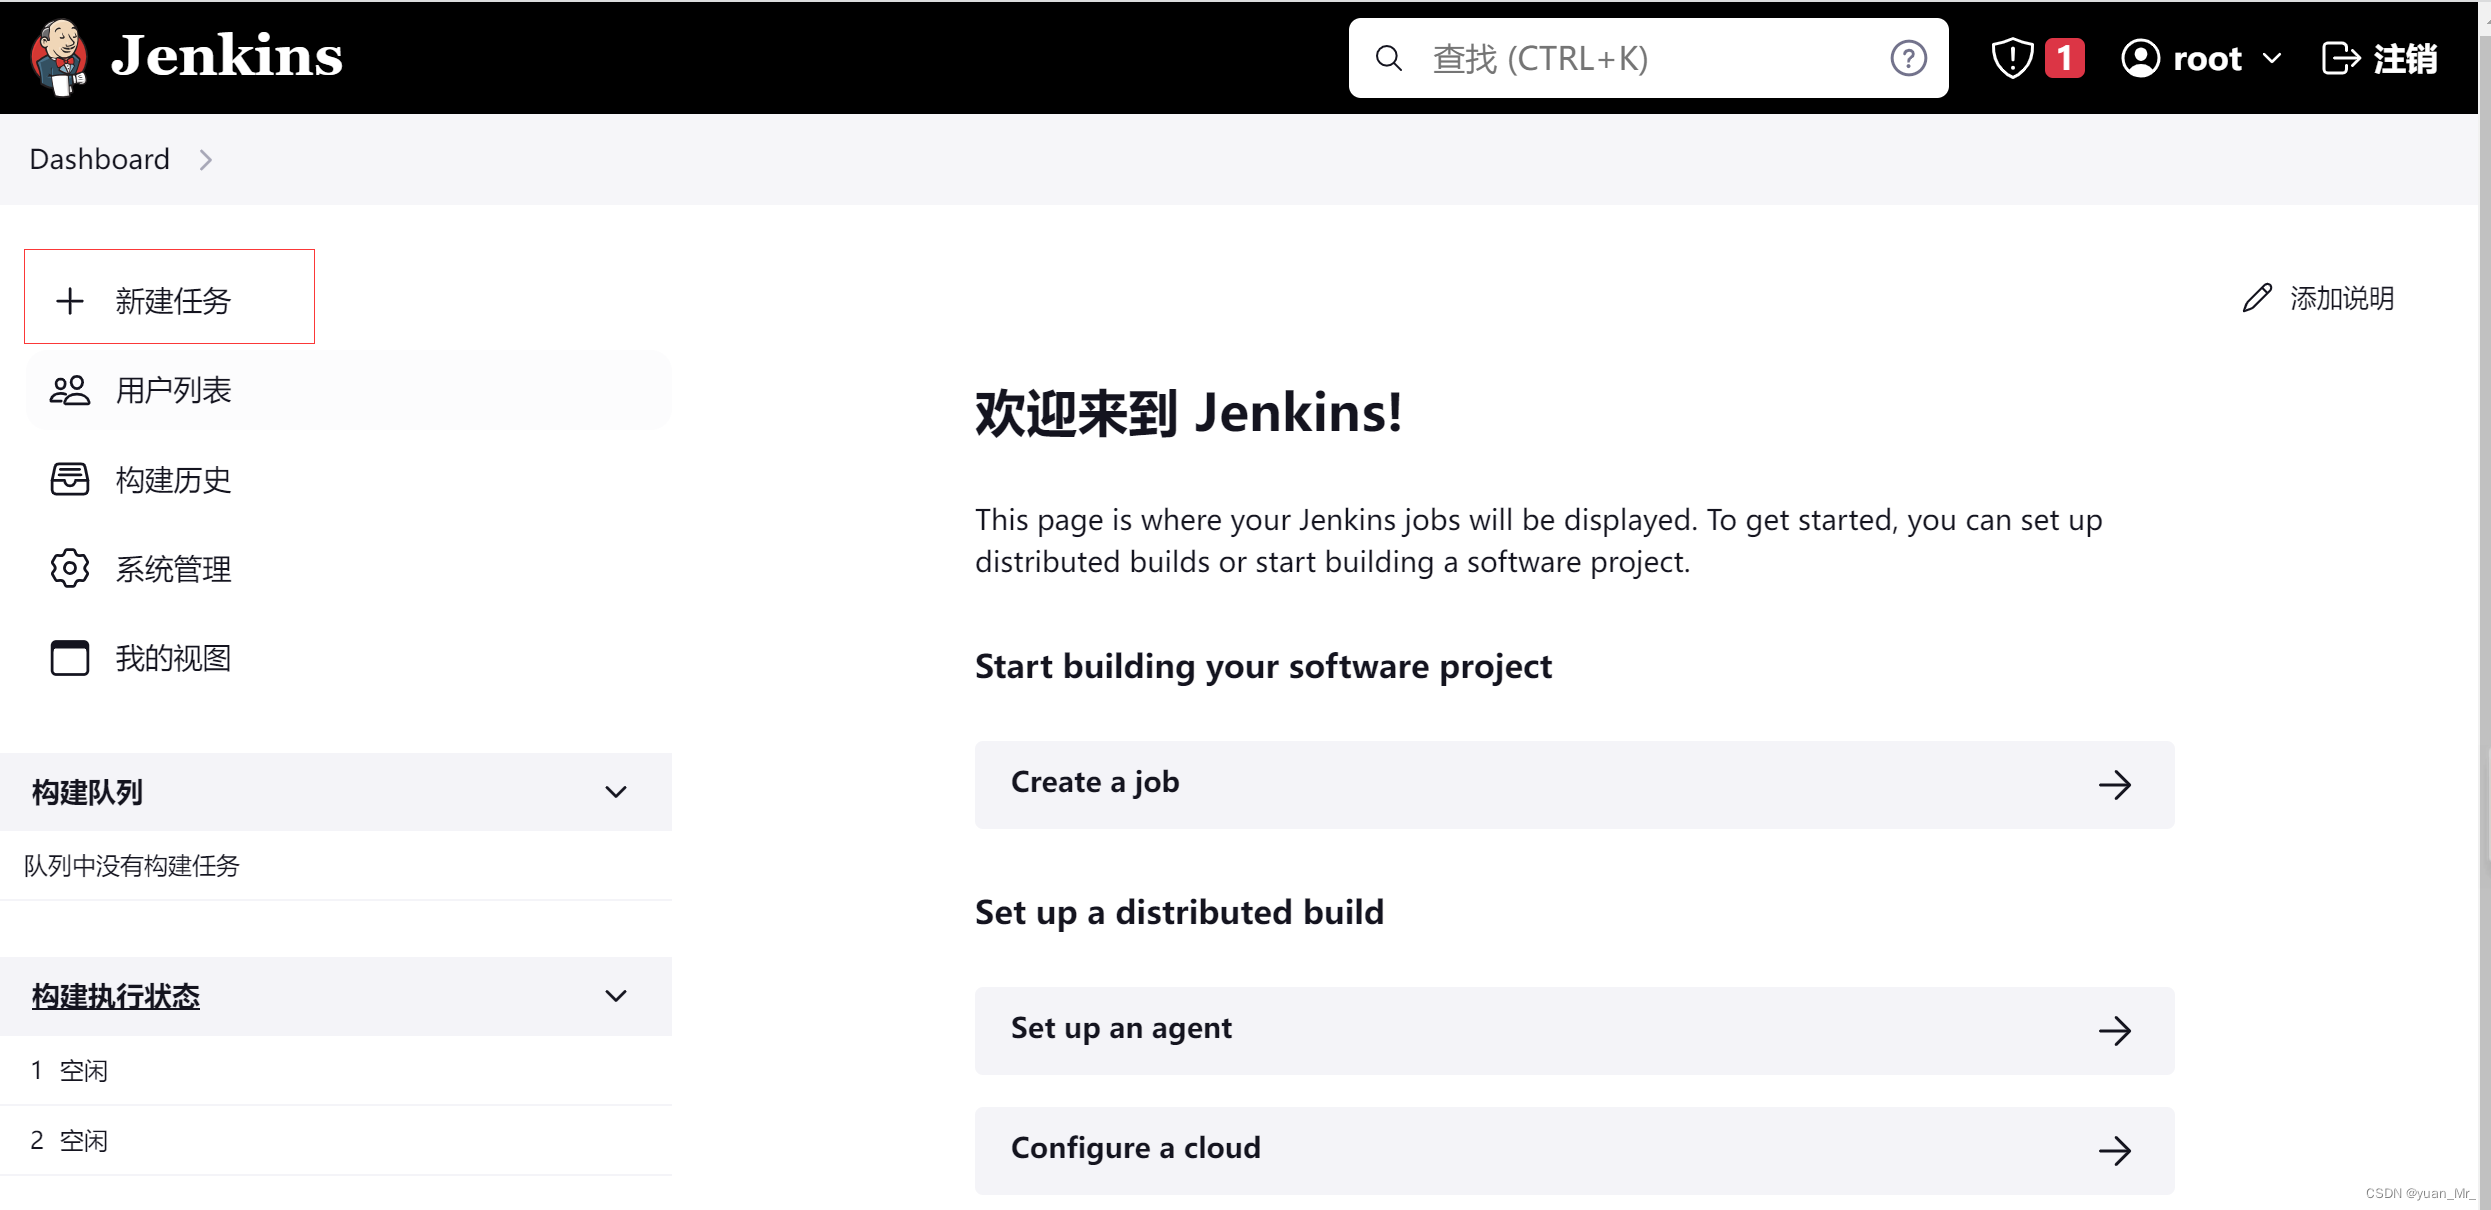2491x1210 pixels.
Task: Click the 注销 logout text
Action: tap(2406, 59)
